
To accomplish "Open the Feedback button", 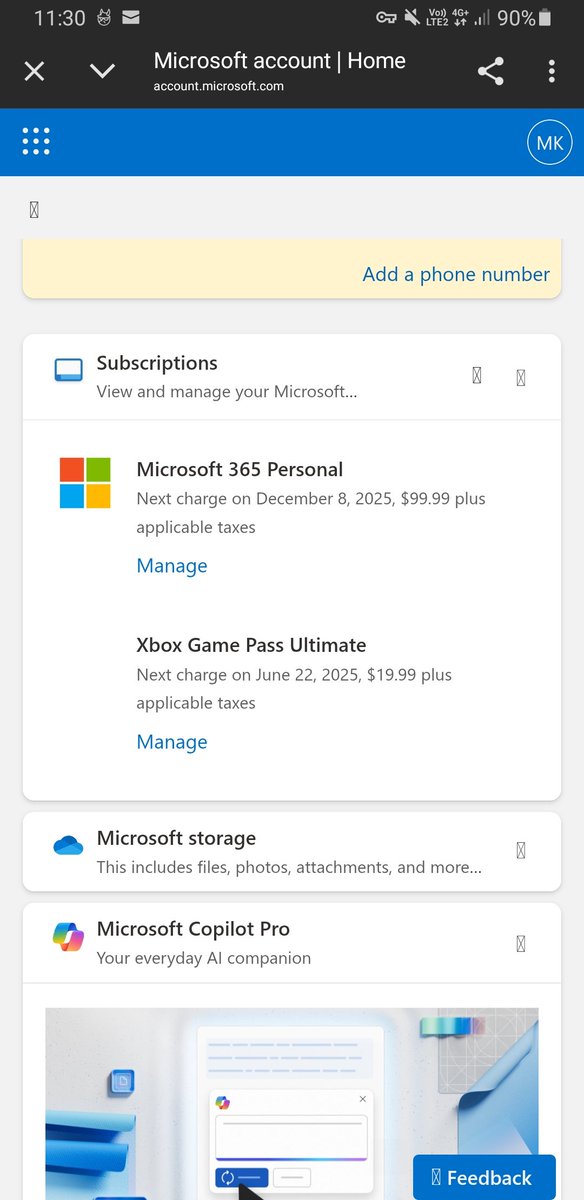I will pos(485,1178).
